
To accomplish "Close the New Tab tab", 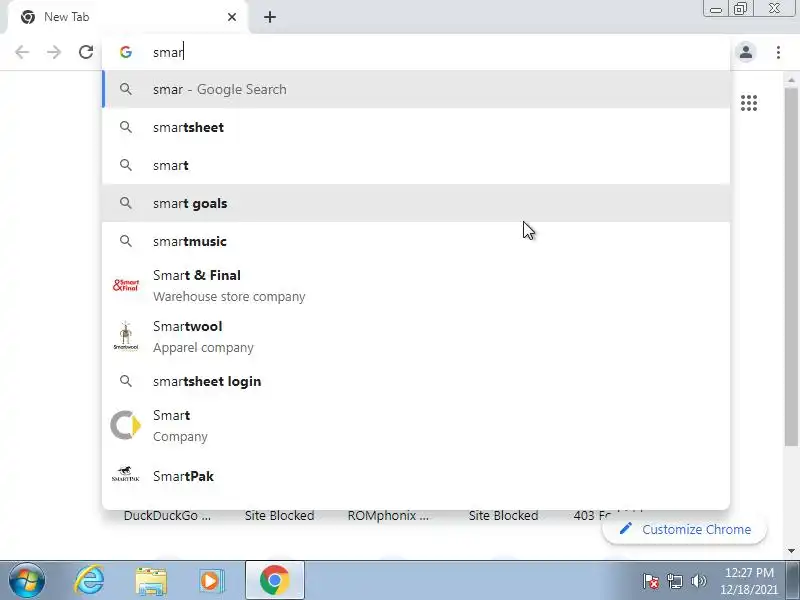I will [x=232, y=17].
